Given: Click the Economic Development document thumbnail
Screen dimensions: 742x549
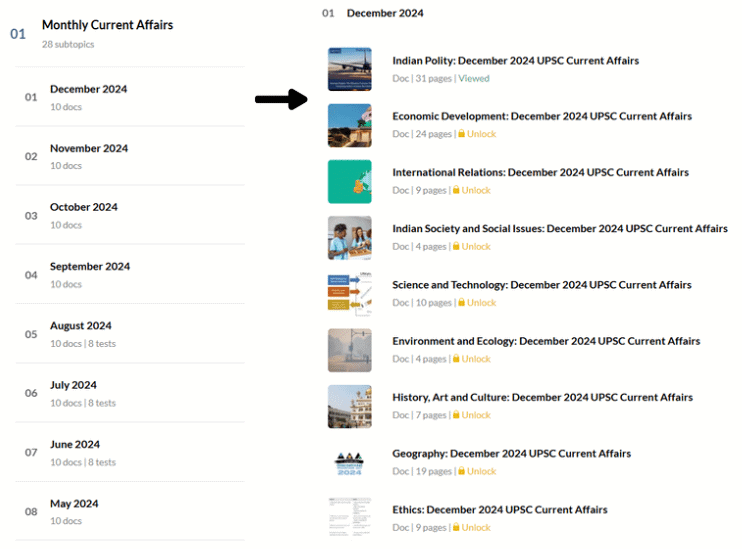Looking at the screenshot, I should tap(349, 125).
